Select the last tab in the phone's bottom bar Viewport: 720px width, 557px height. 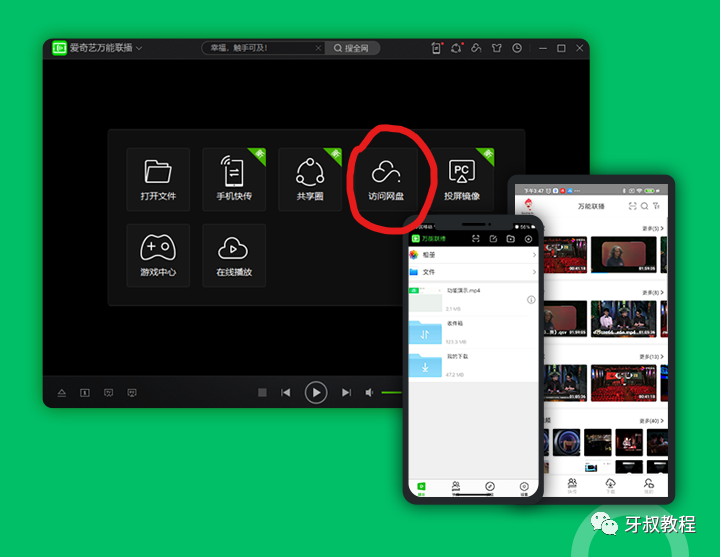click(524, 488)
